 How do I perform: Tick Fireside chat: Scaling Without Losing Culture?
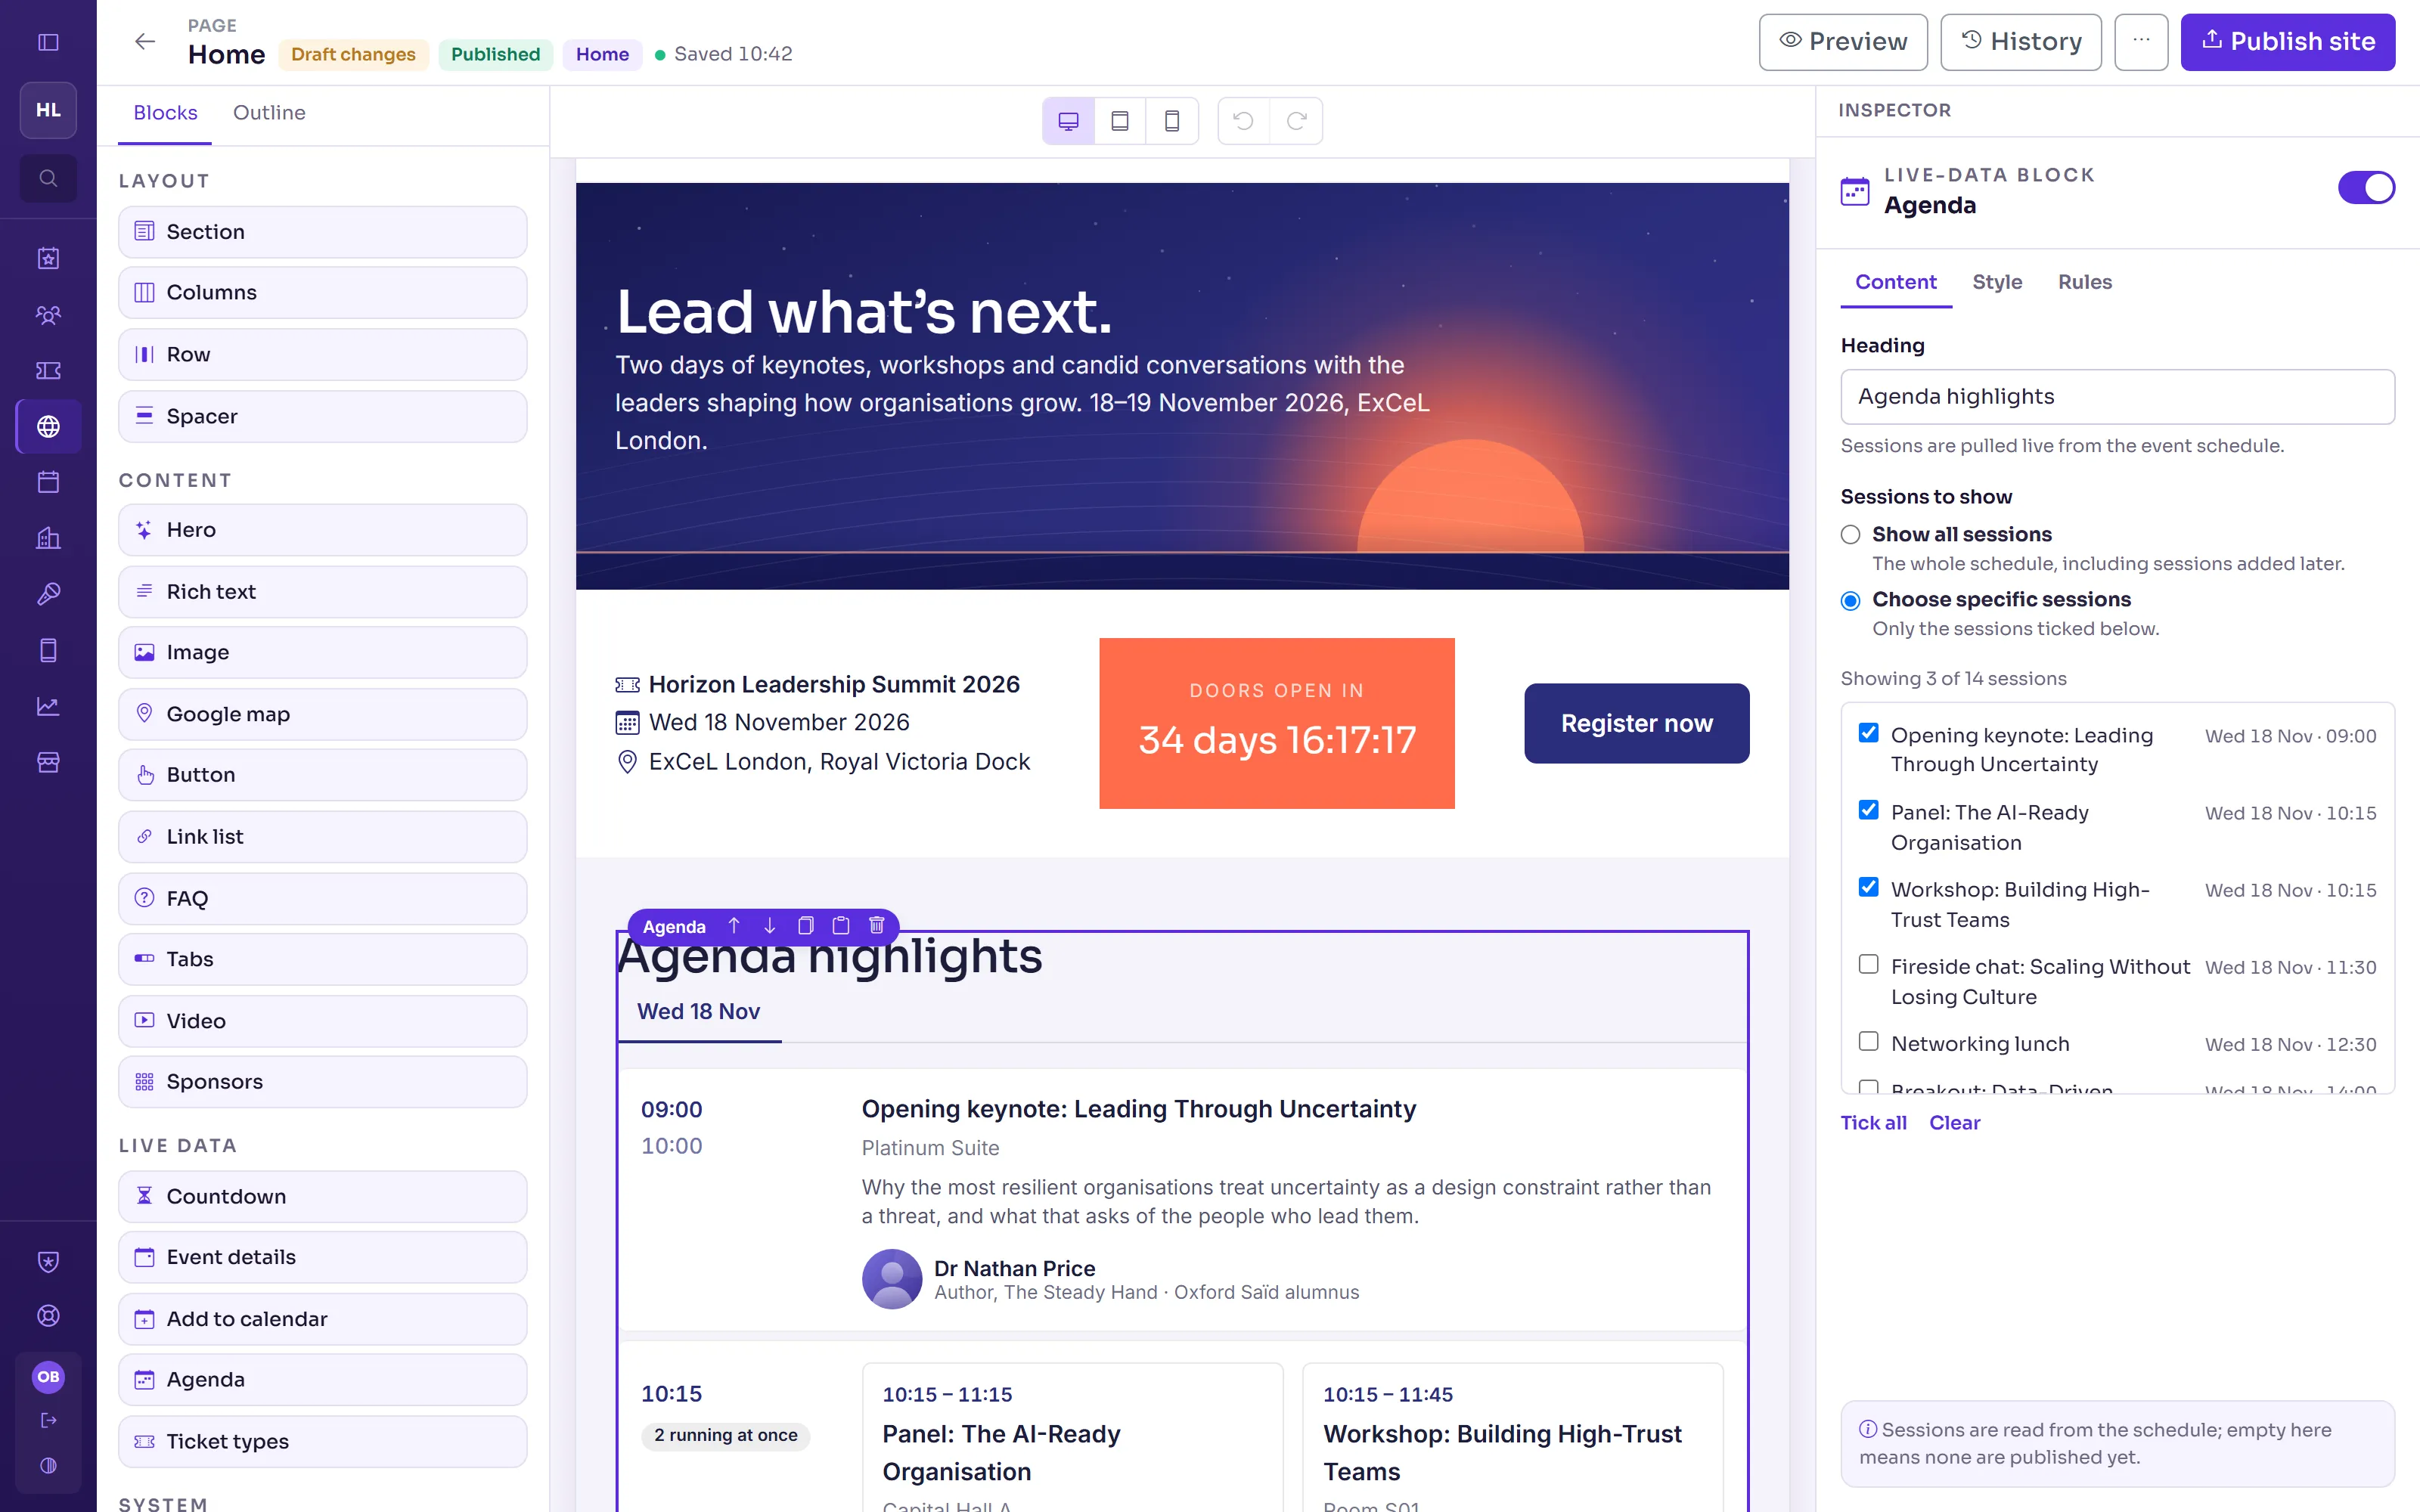coord(1868,965)
